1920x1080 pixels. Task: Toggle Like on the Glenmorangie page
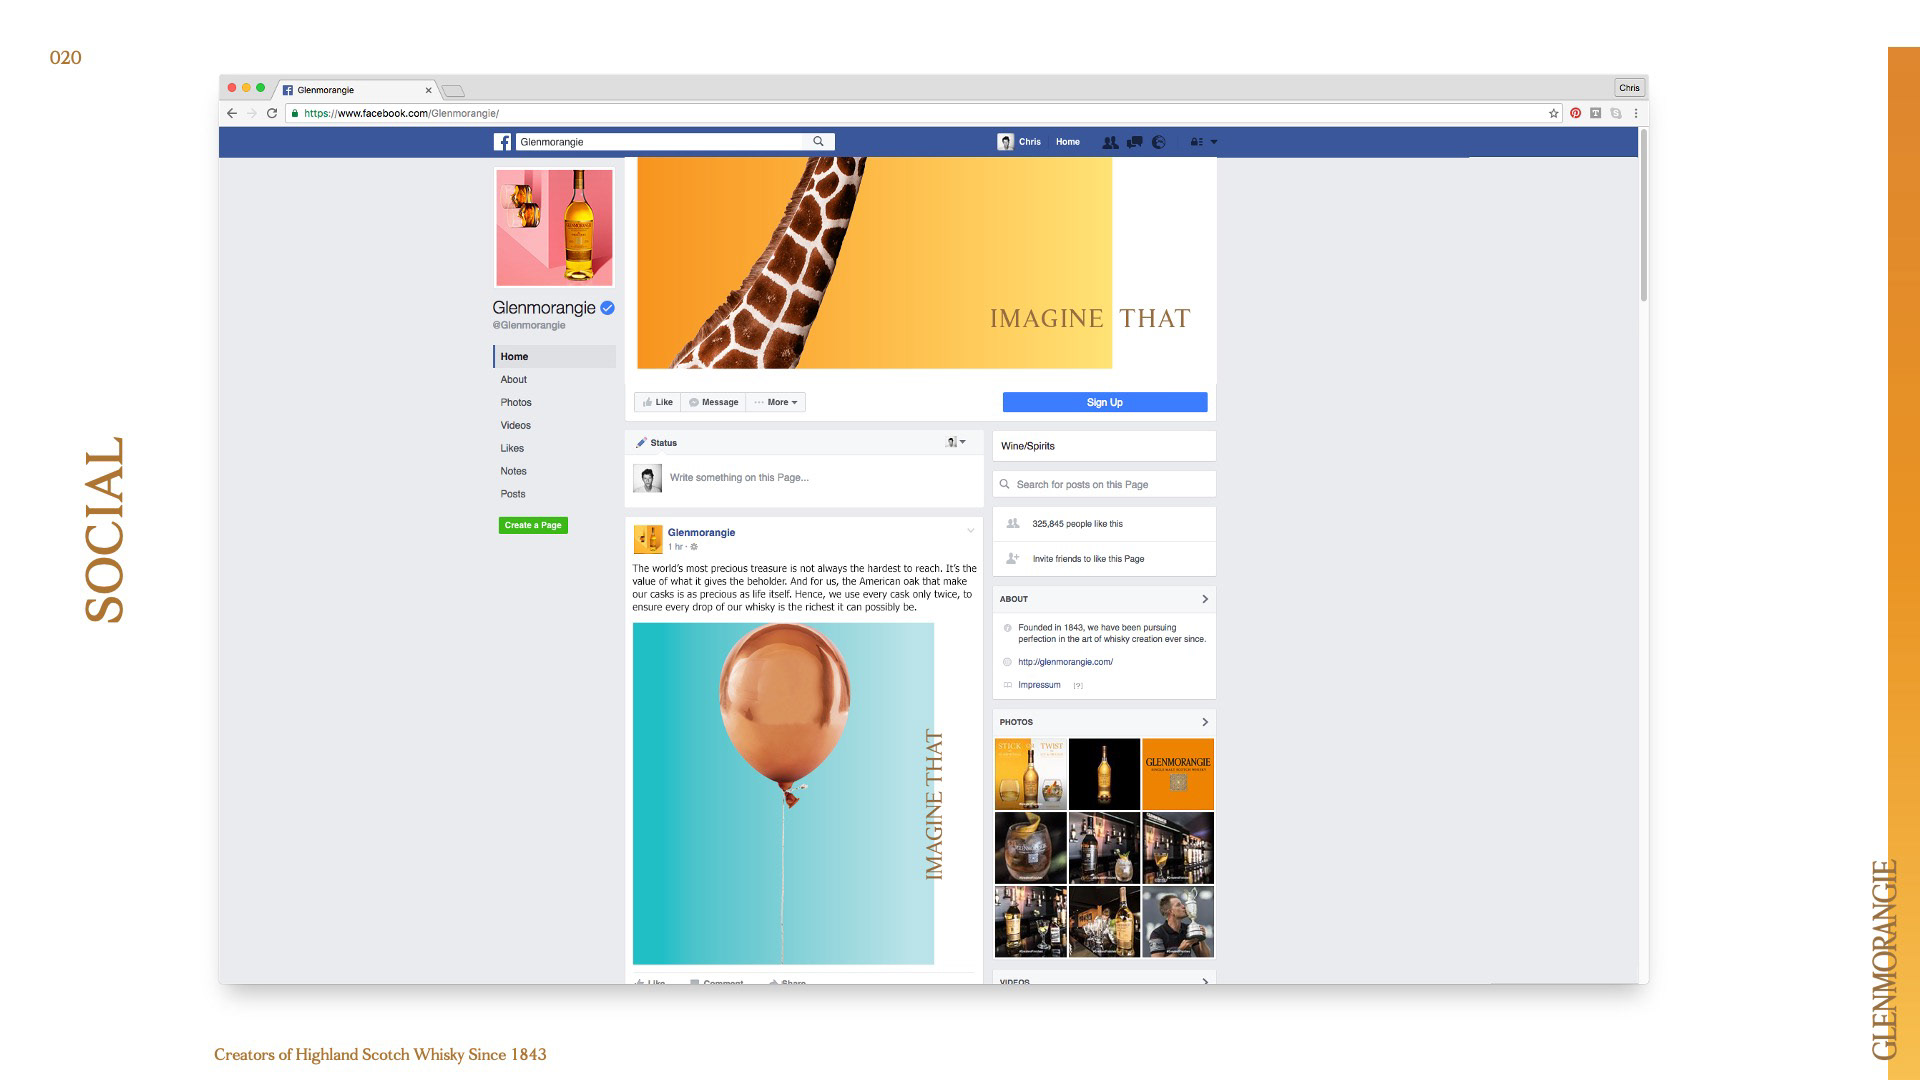tap(657, 402)
